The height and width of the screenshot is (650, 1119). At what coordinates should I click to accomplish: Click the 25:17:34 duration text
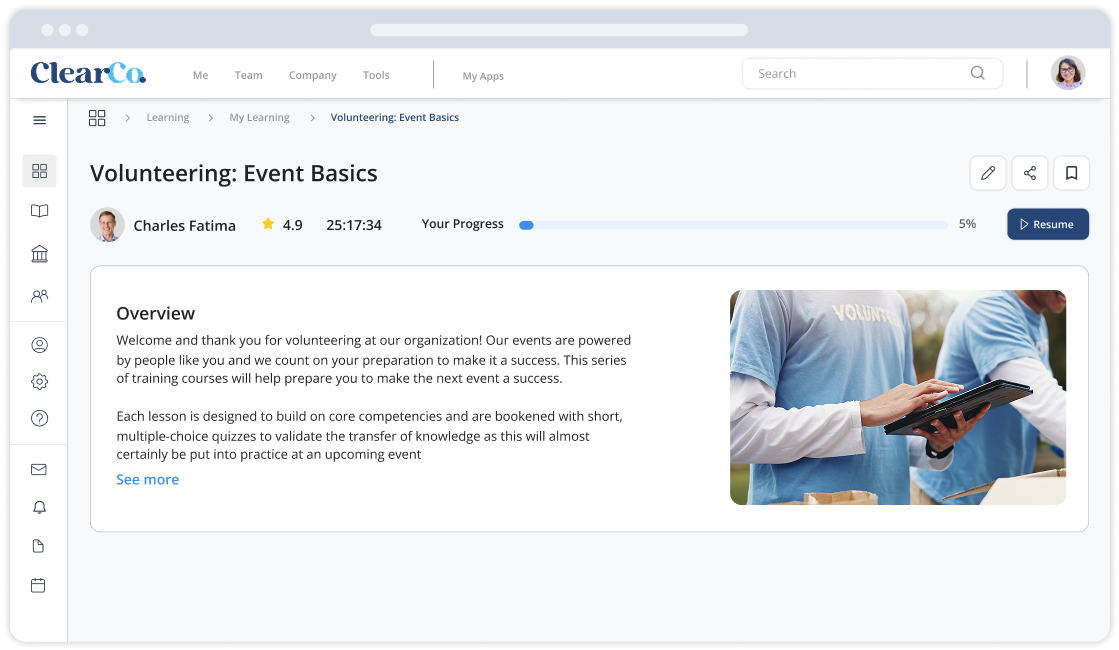pos(354,225)
